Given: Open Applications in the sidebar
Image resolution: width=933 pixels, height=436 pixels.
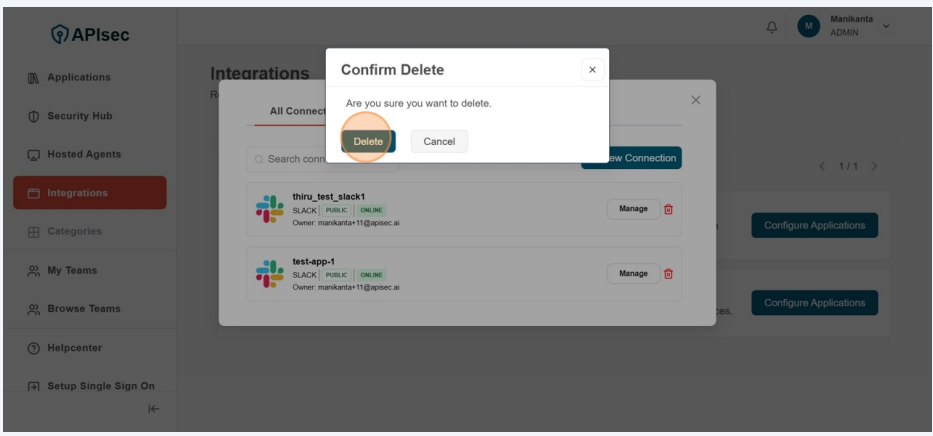Looking at the screenshot, I should tap(79, 78).
